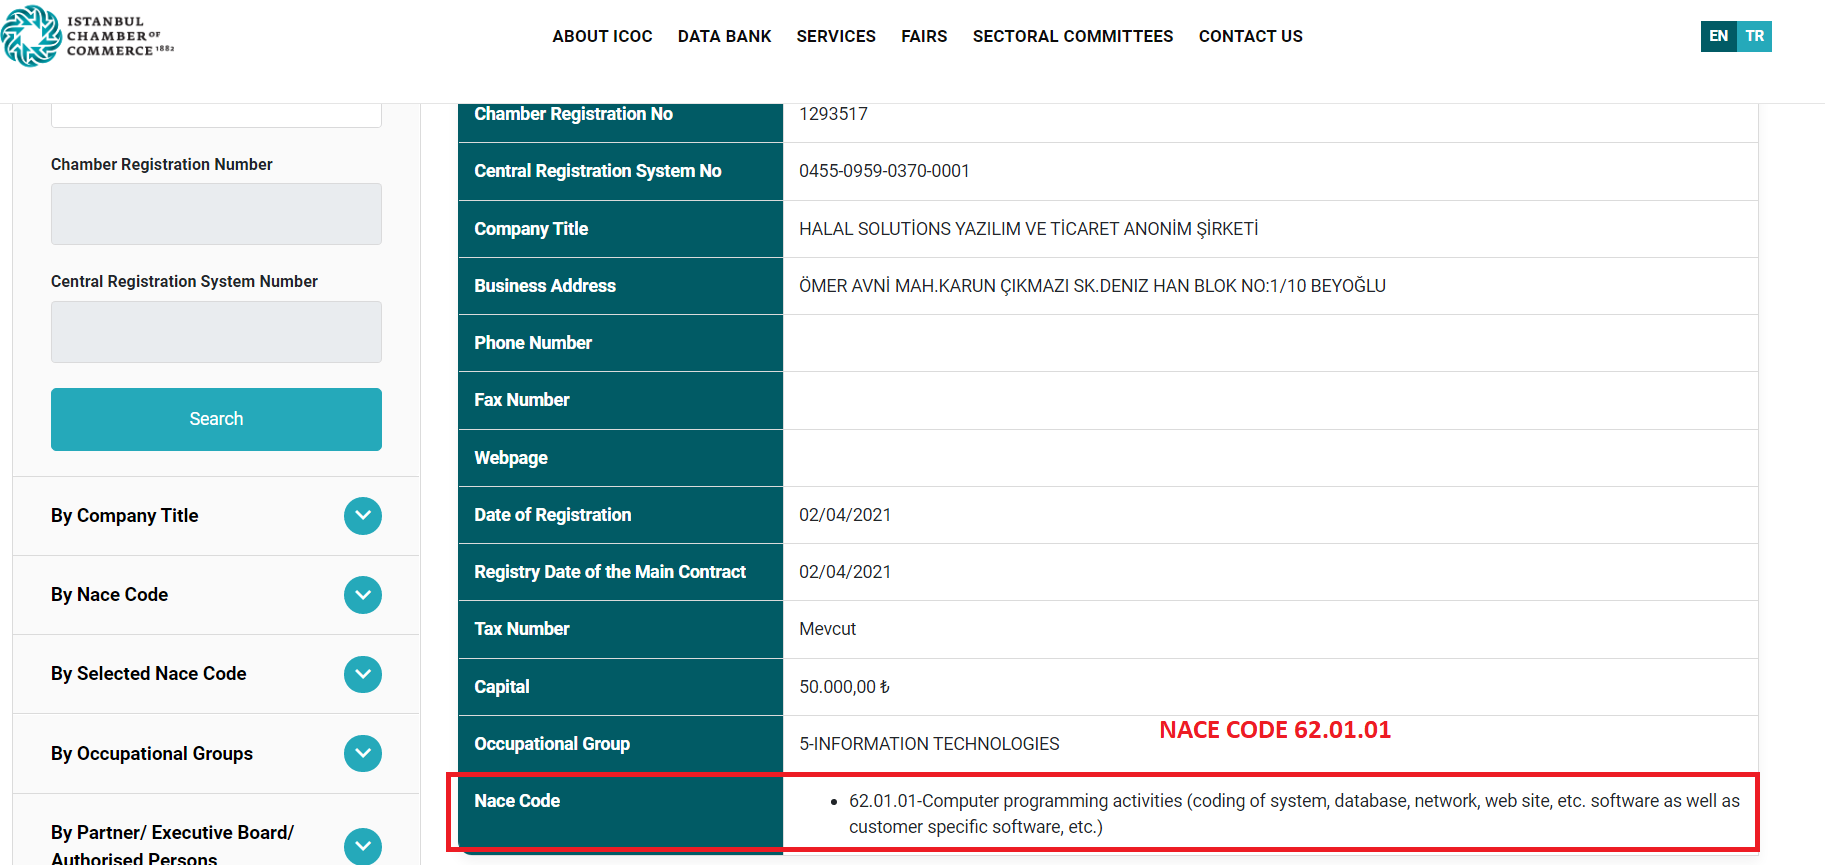Select the capital value 50.000,00
This screenshot has width=1825, height=865.
844,687
